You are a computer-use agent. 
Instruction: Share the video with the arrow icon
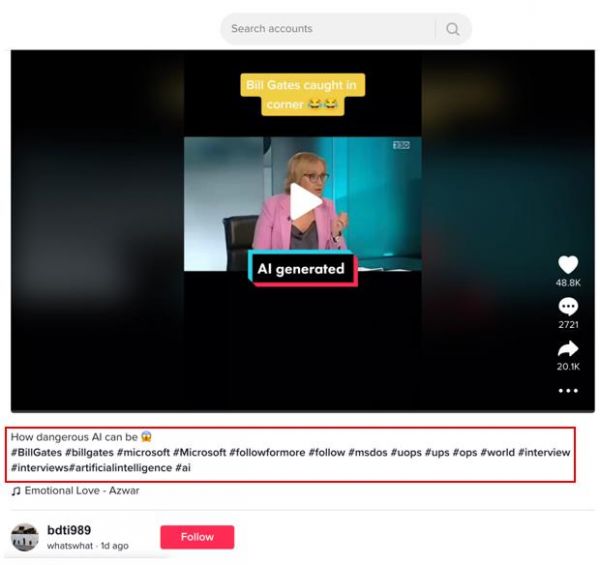568,349
